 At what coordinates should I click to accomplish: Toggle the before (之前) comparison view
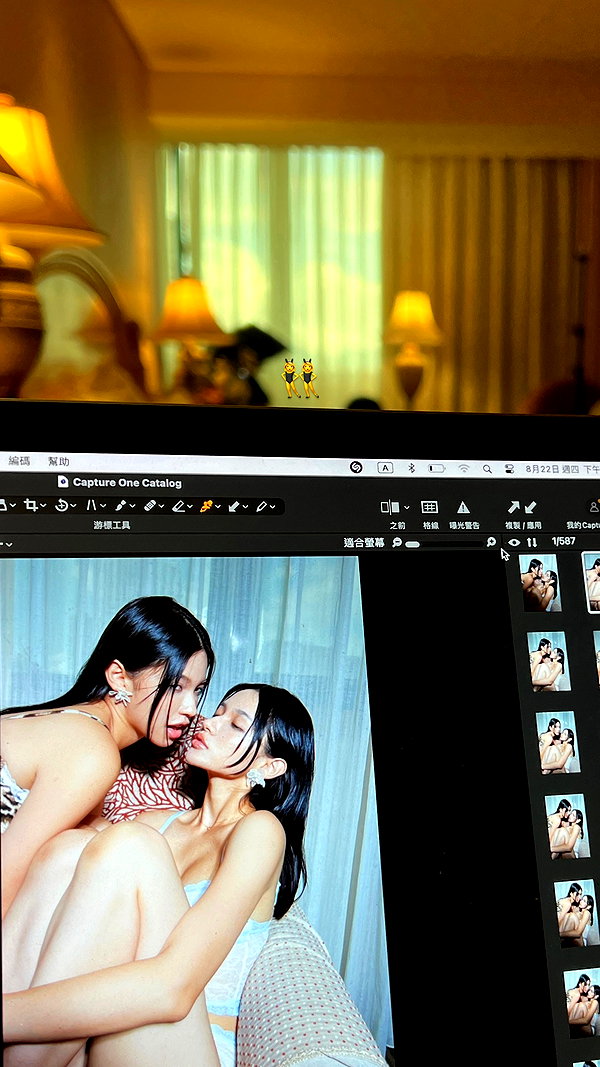point(390,507)
